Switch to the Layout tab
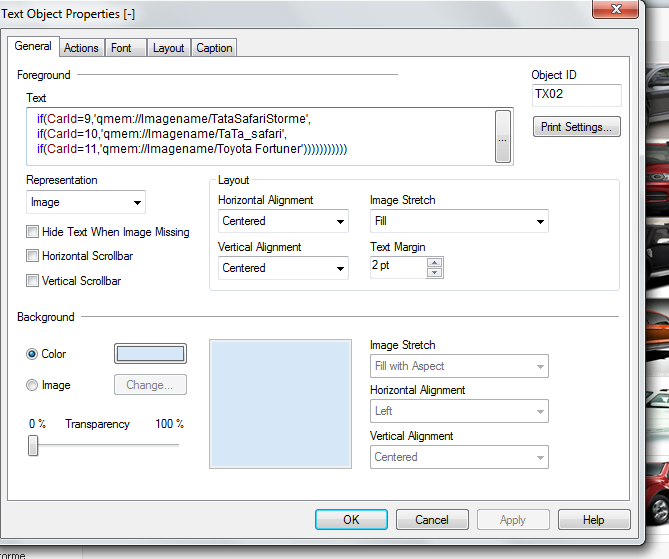Image resolution: width=669 pixels, height=559 pixels. point(169,48)
